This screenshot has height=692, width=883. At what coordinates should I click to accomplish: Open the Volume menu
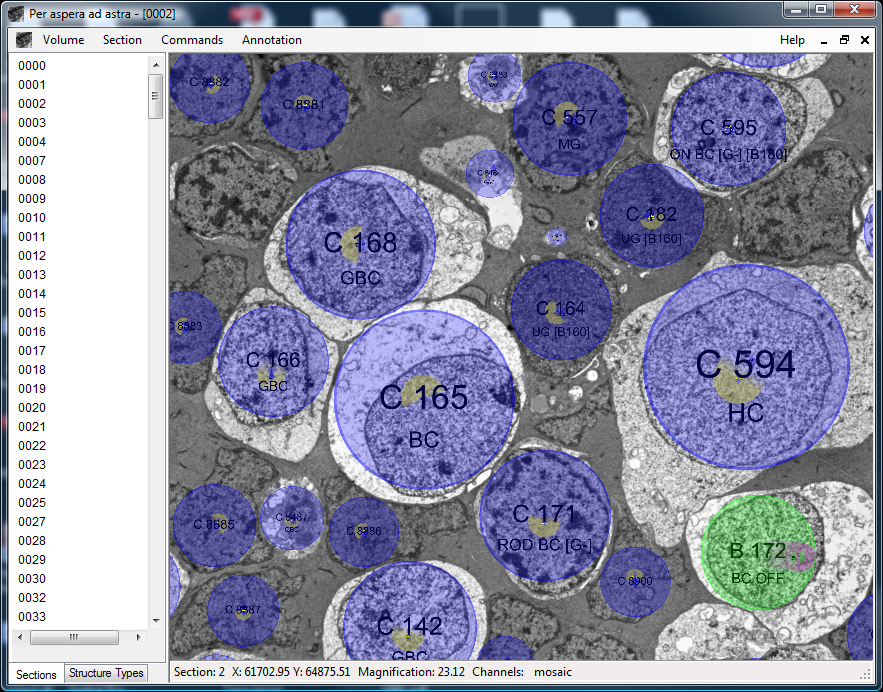pyautogui.click(x=63, y=40)
